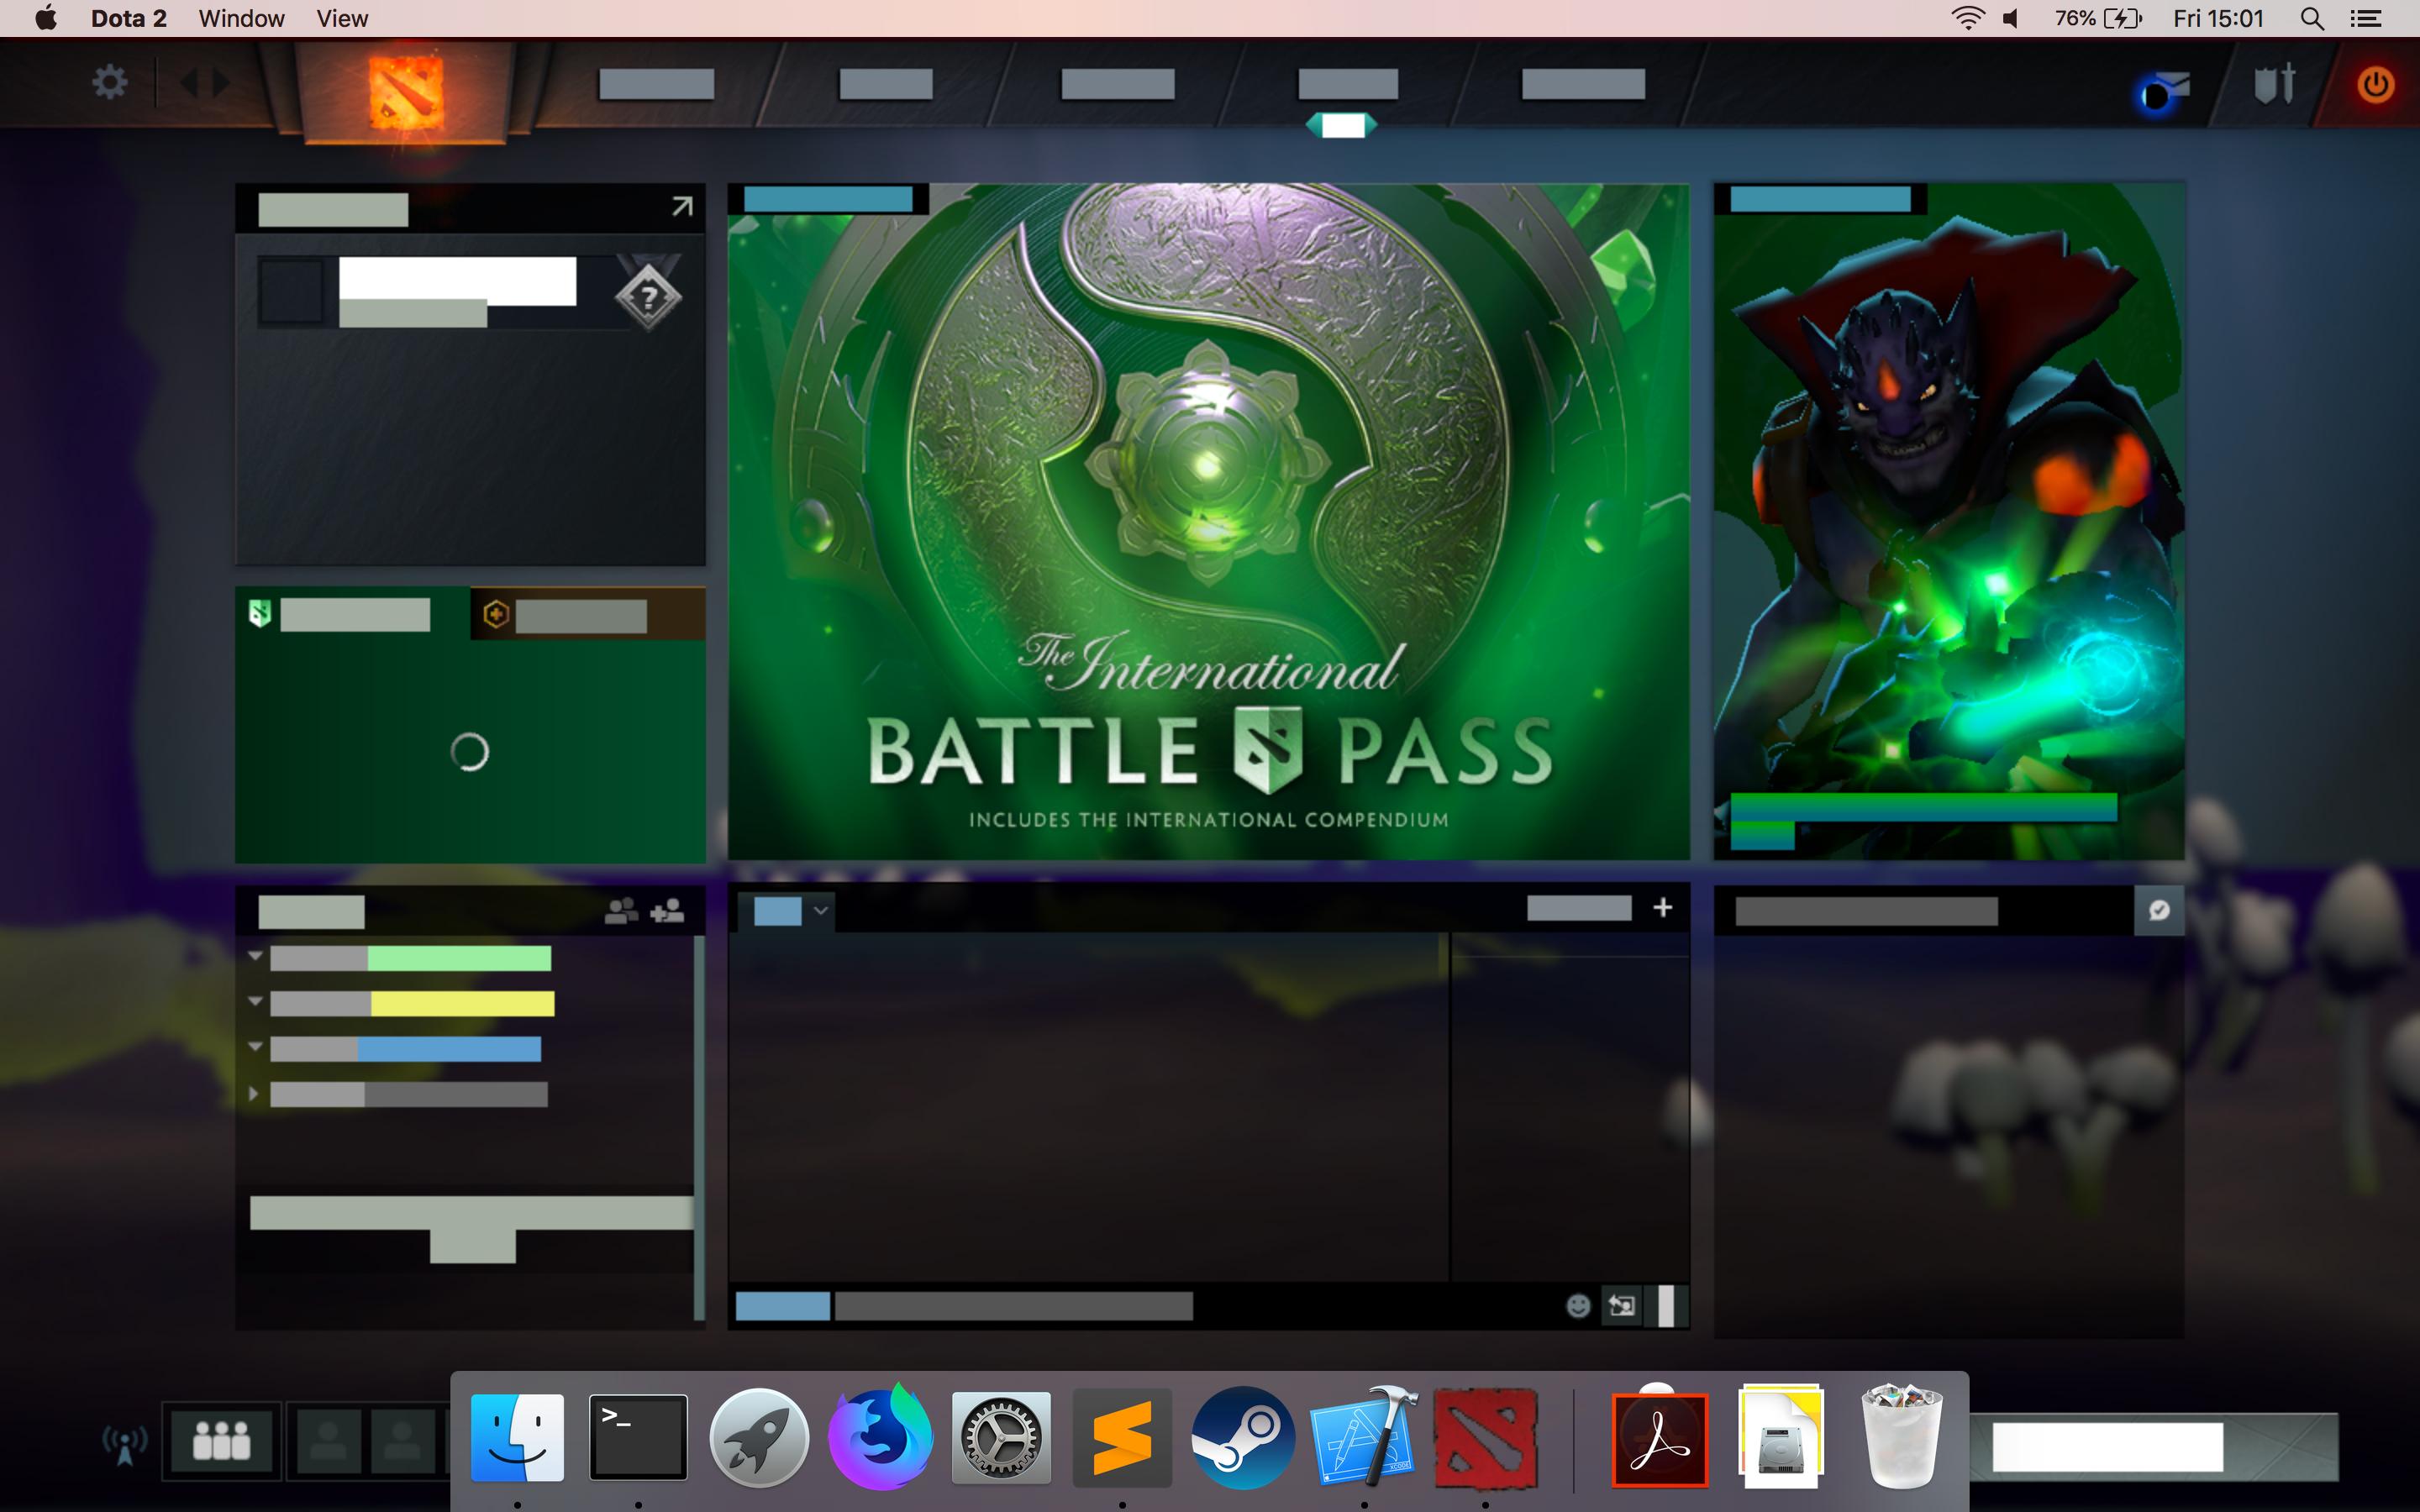Viewport: 2420px width, 1512px height.
Task: Expand the chat channel dropdown chevron
Action: 821,910
